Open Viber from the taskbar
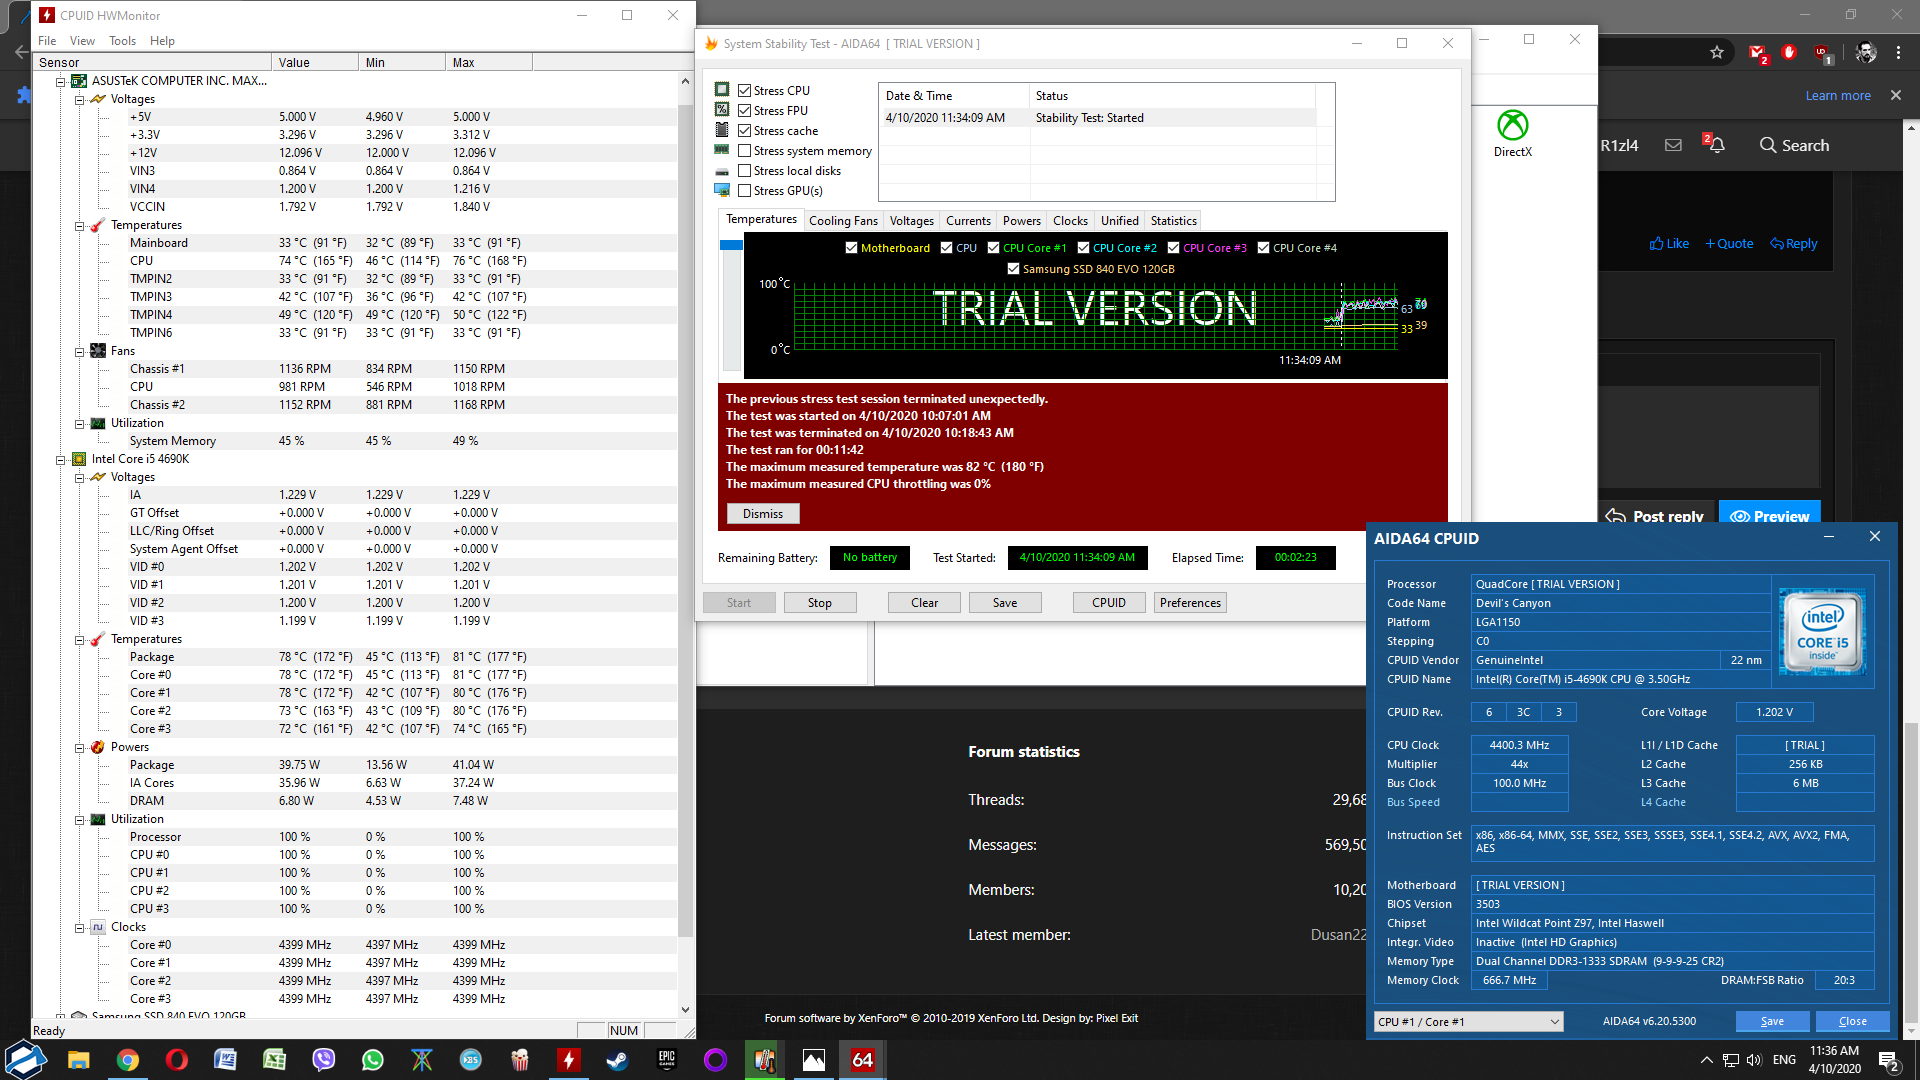Viewport: 1920px width, 1080px height. click(323, 1060)
